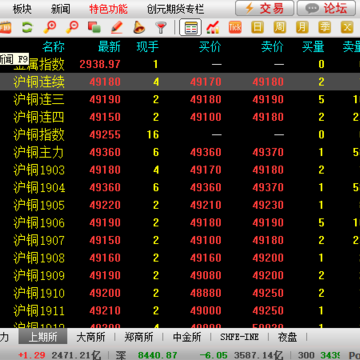Image resolution: width=360 pixels, height=360 pixels.
Task: Sort by the 最新 column header
Action: tap(109, 47)
